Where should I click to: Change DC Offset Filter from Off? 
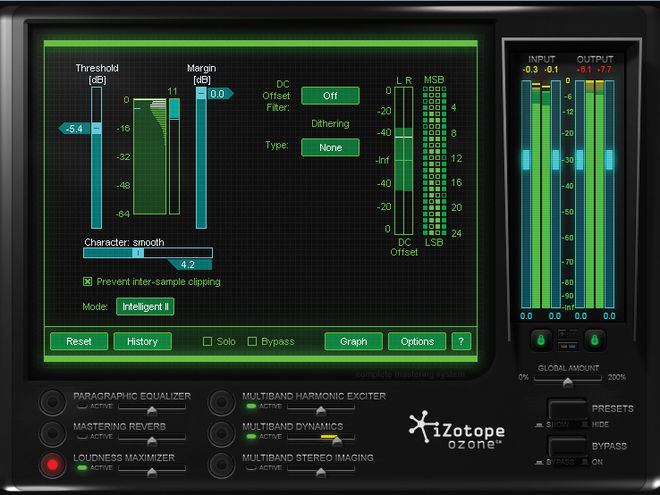pyautogui.click(x=330, y=96)
